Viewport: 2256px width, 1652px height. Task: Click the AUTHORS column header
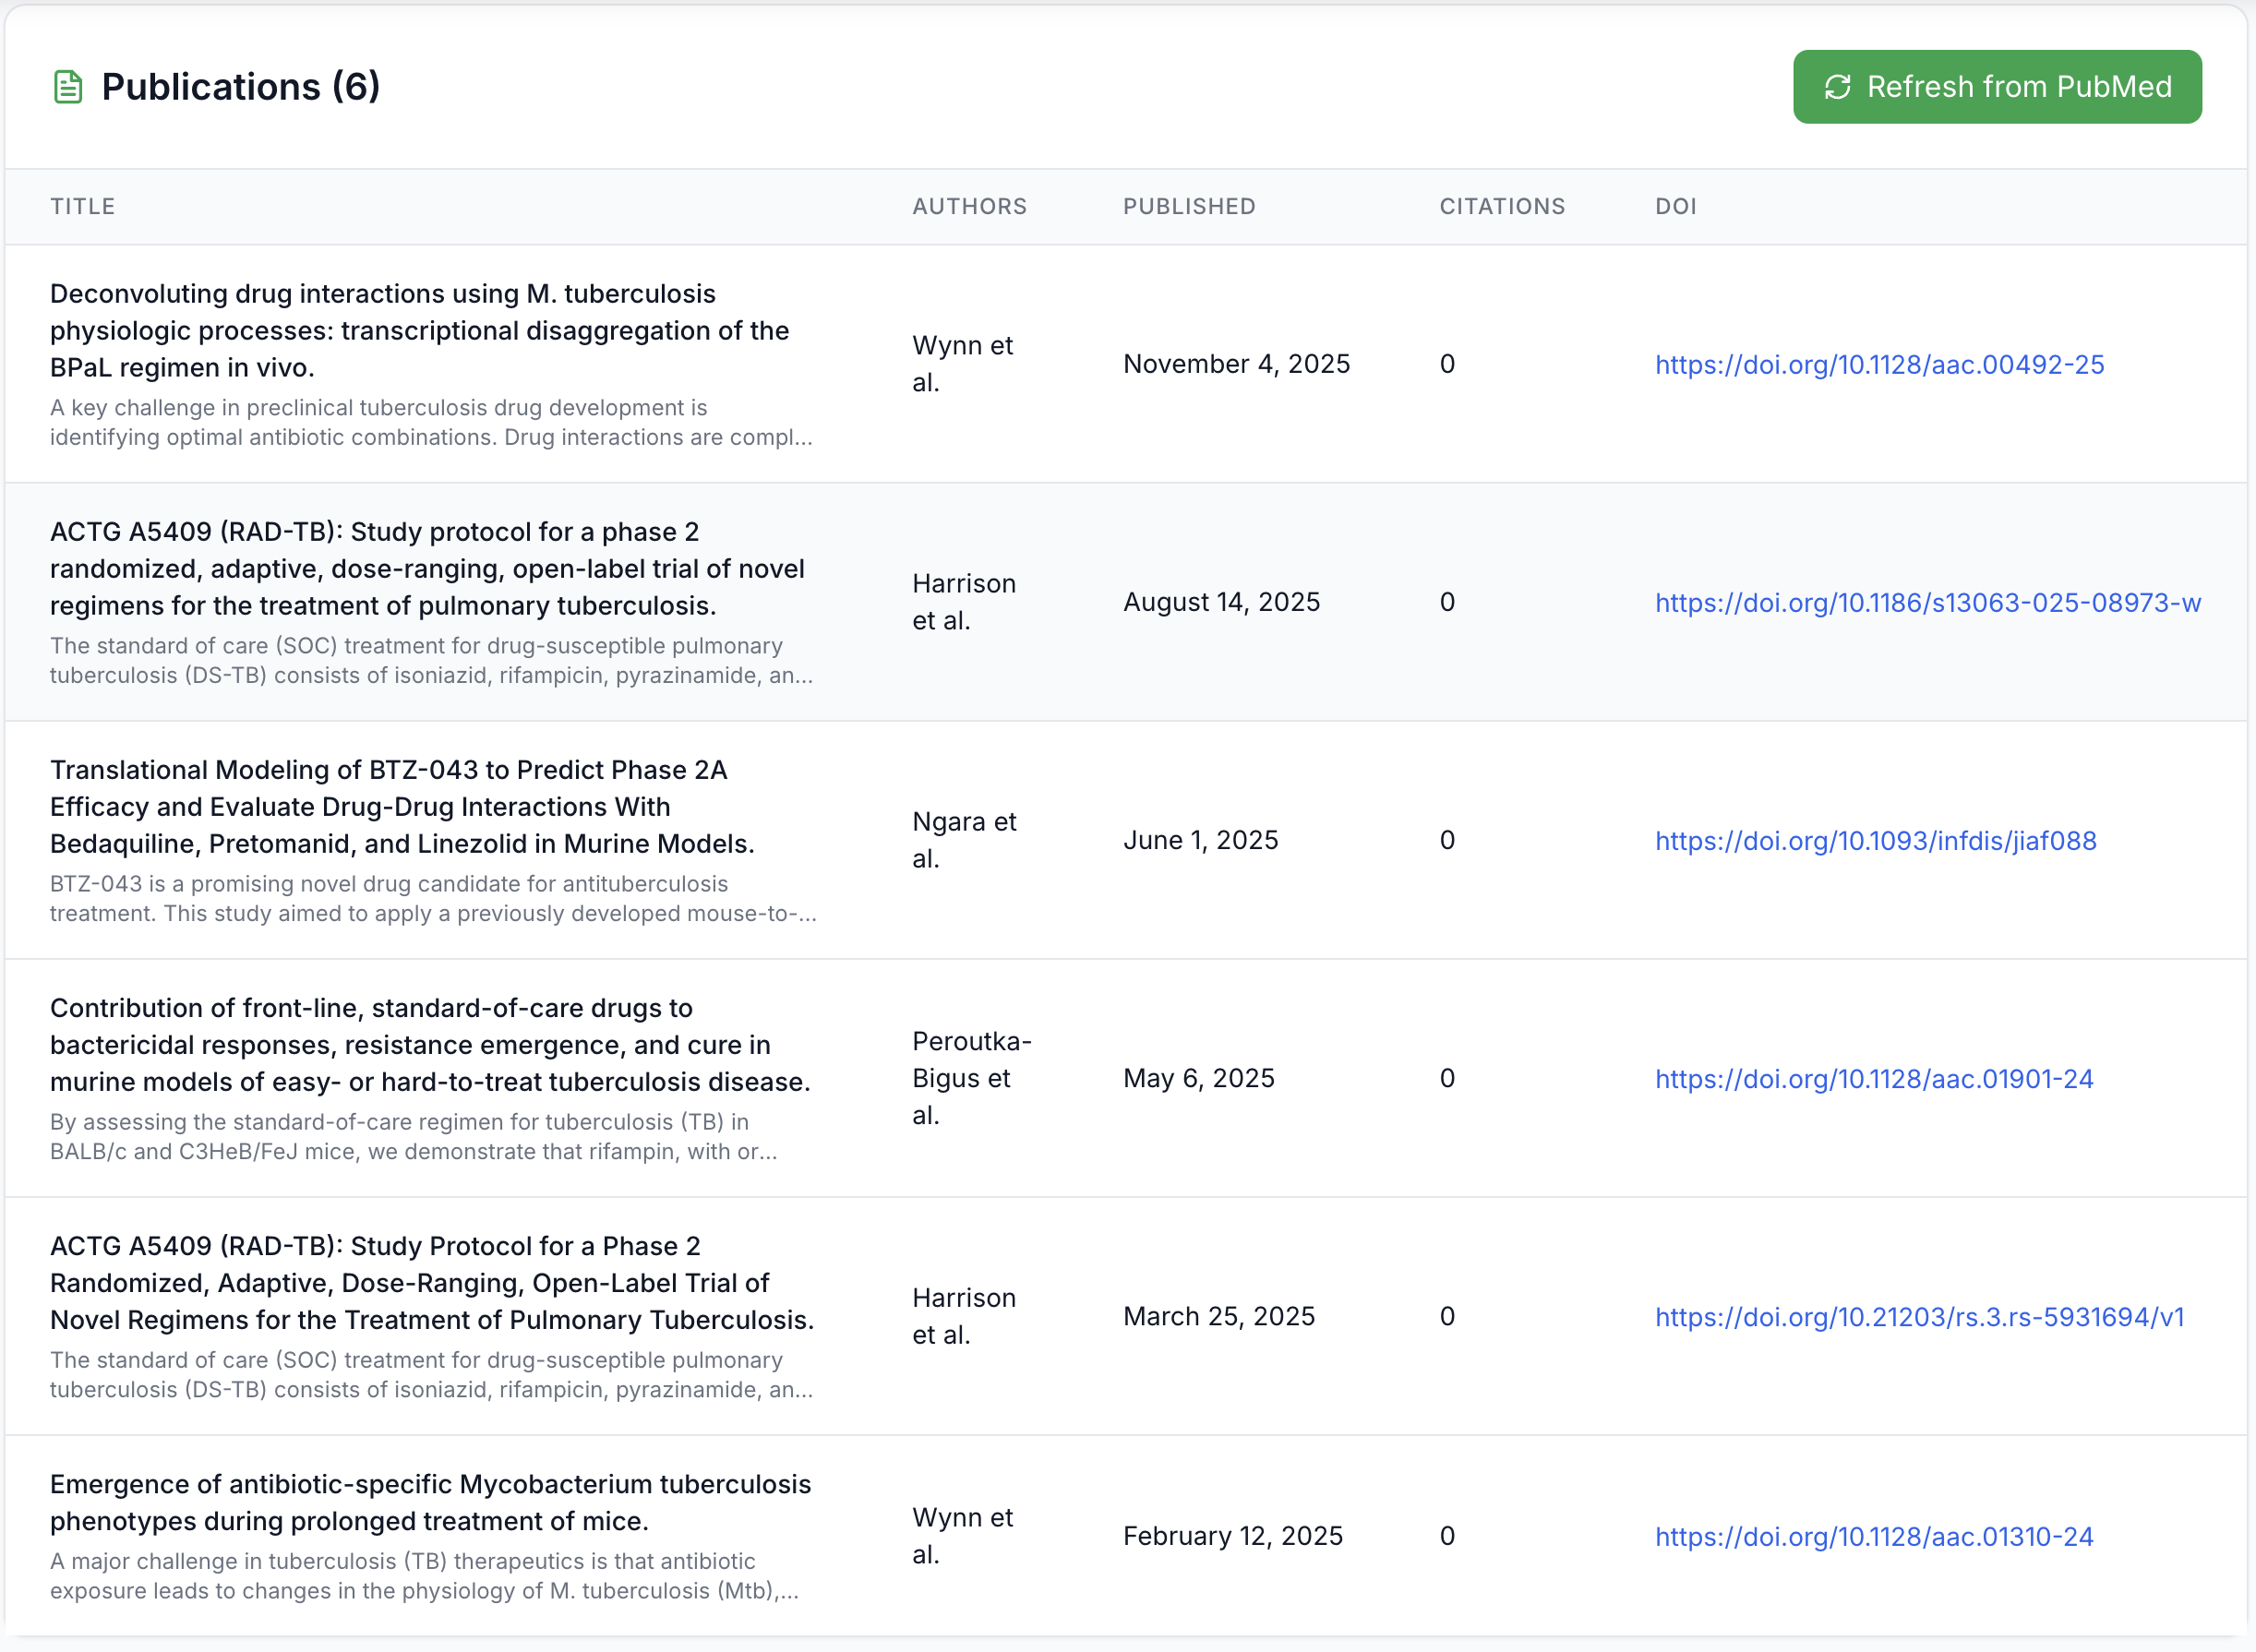pos(971,206)
